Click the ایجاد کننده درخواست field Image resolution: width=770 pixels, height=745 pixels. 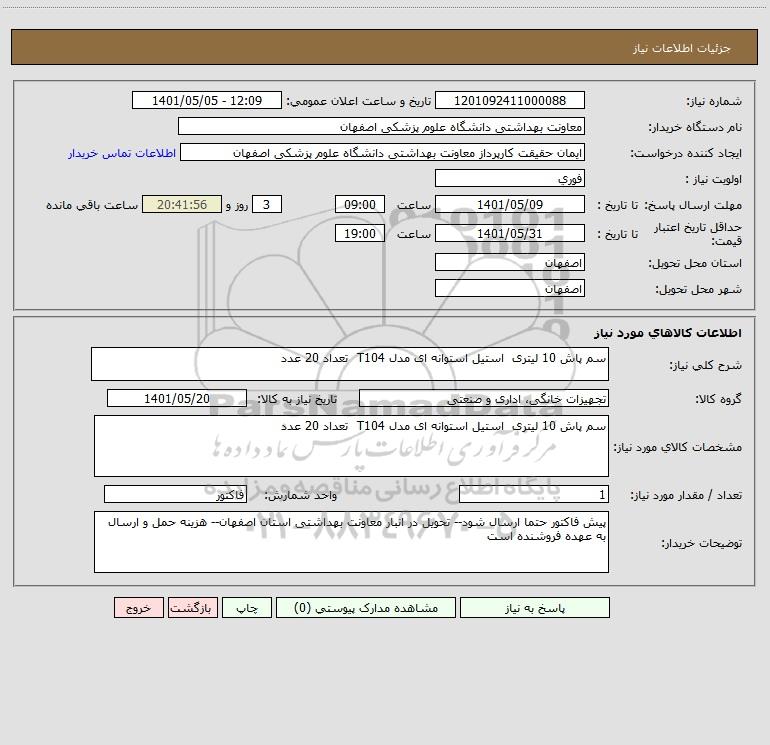click(x=383, y=152)
